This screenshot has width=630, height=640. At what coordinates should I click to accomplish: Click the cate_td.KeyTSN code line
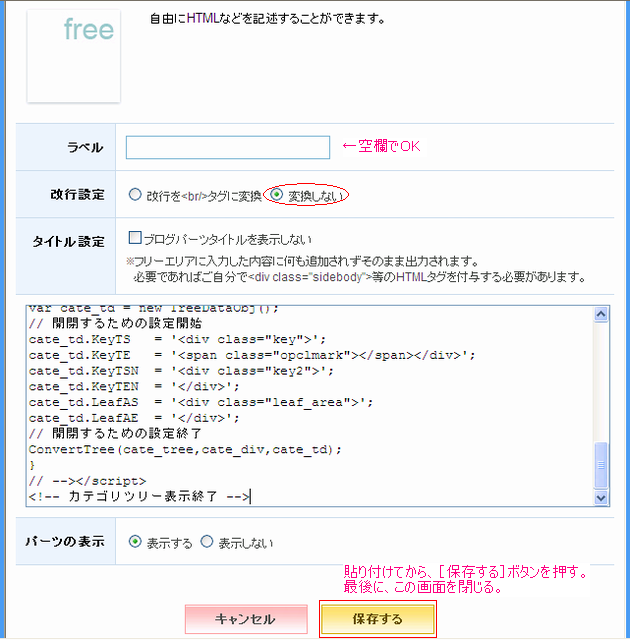tap(181, 371)
